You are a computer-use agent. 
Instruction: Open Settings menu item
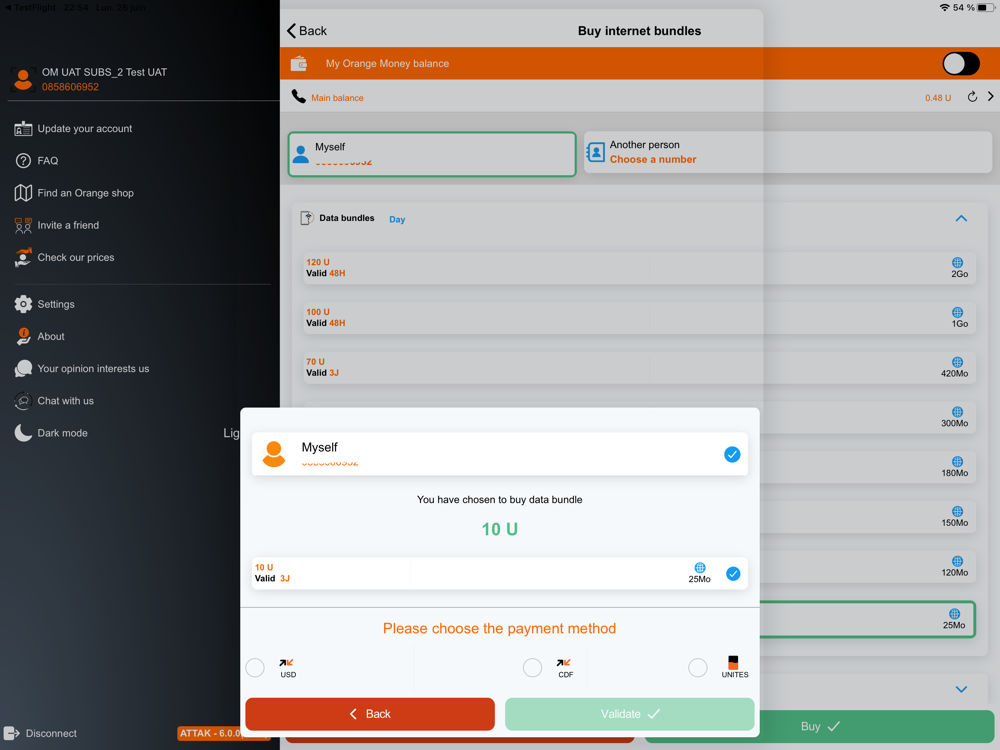click(x=45, y=304)
